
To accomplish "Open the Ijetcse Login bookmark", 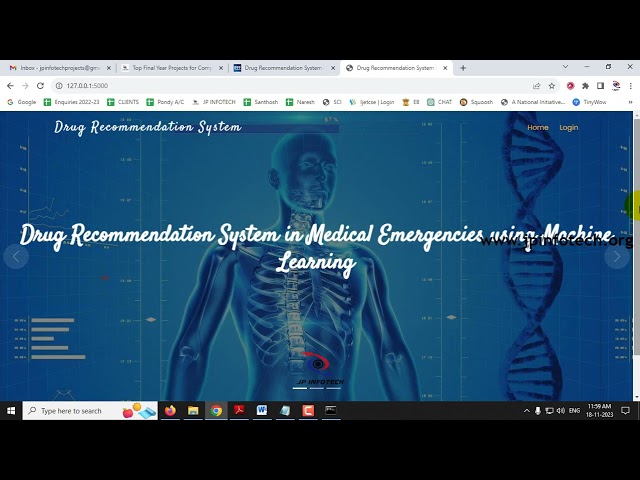I will [372, 102].
